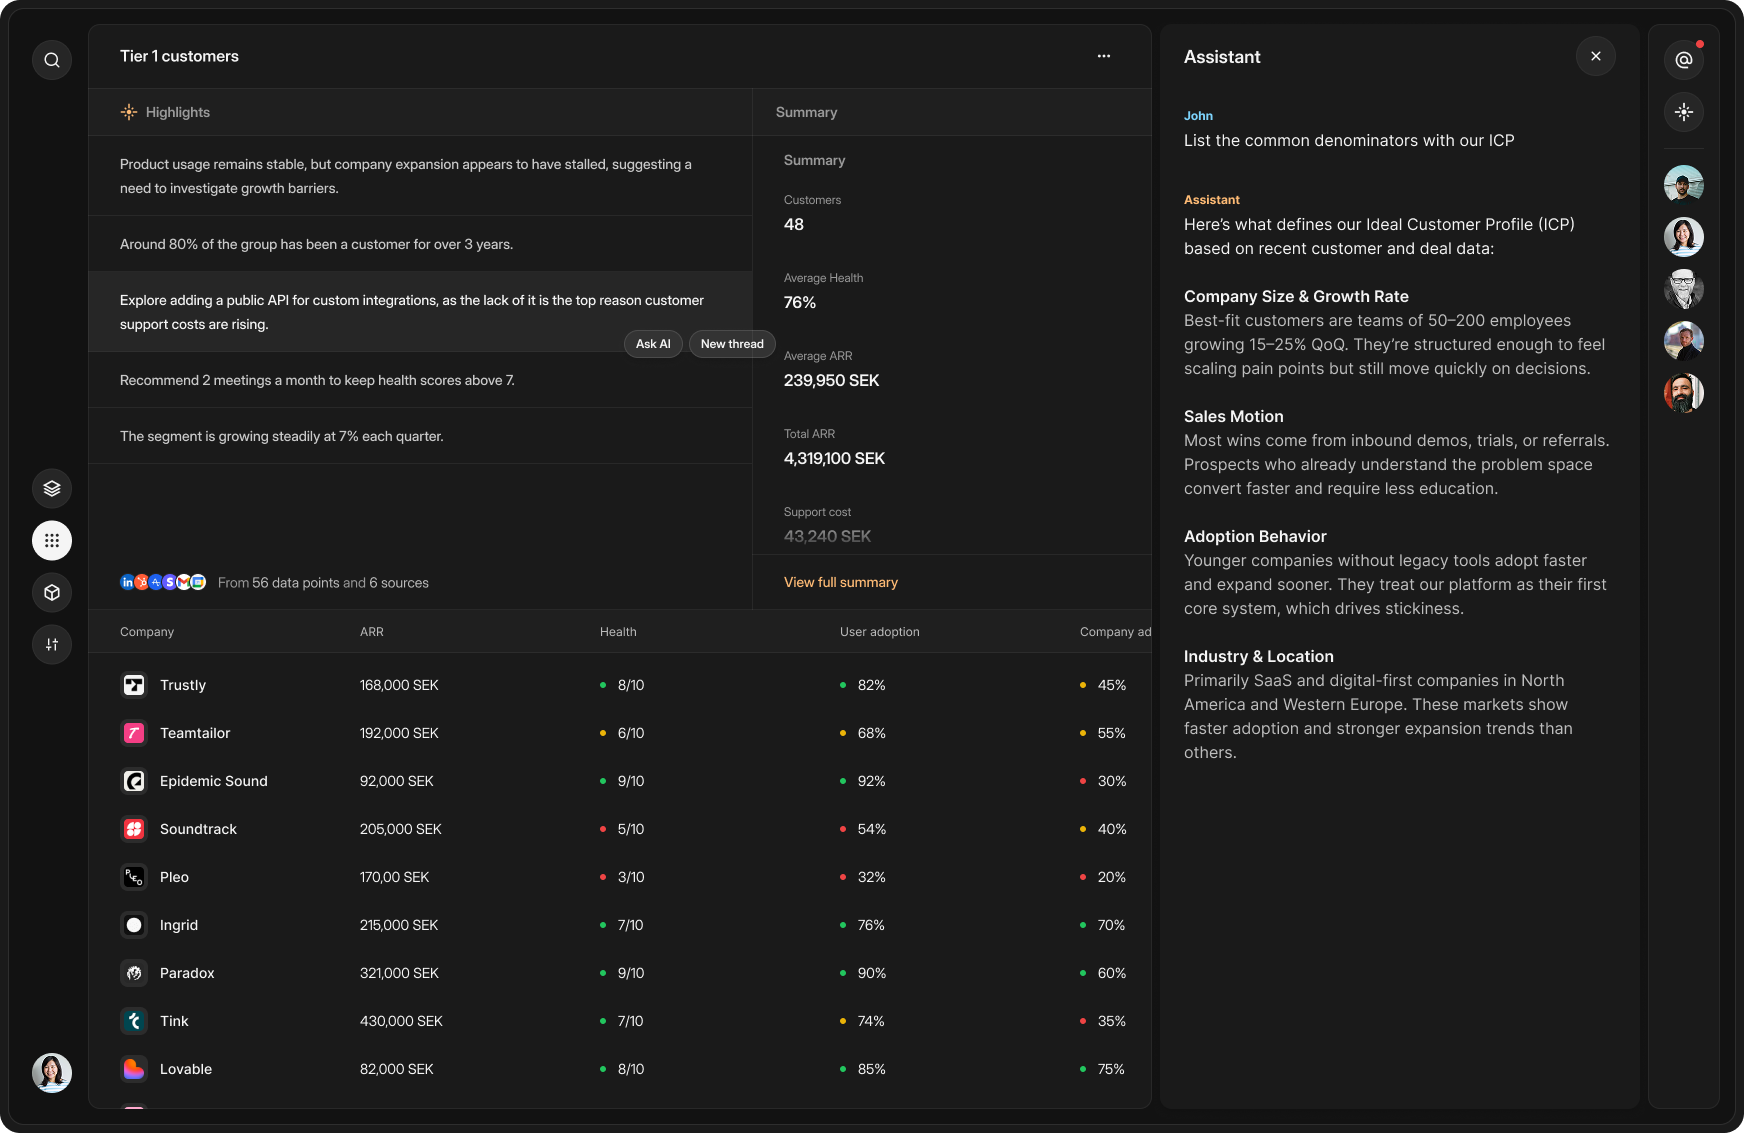Screen dimensions: 1744x1133
Task: Select the Lovable company row
Action: [186, 1069]
